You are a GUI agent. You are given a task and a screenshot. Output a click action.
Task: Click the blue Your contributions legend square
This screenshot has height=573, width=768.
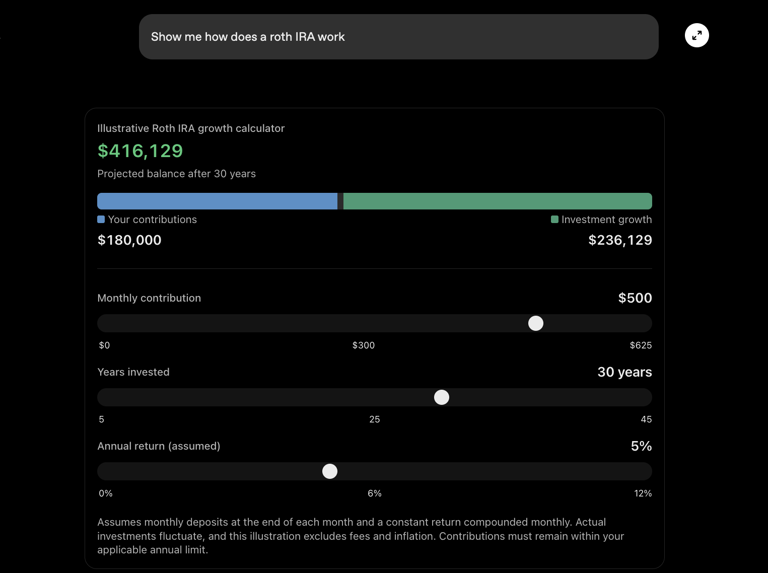(x=101, y=219)
